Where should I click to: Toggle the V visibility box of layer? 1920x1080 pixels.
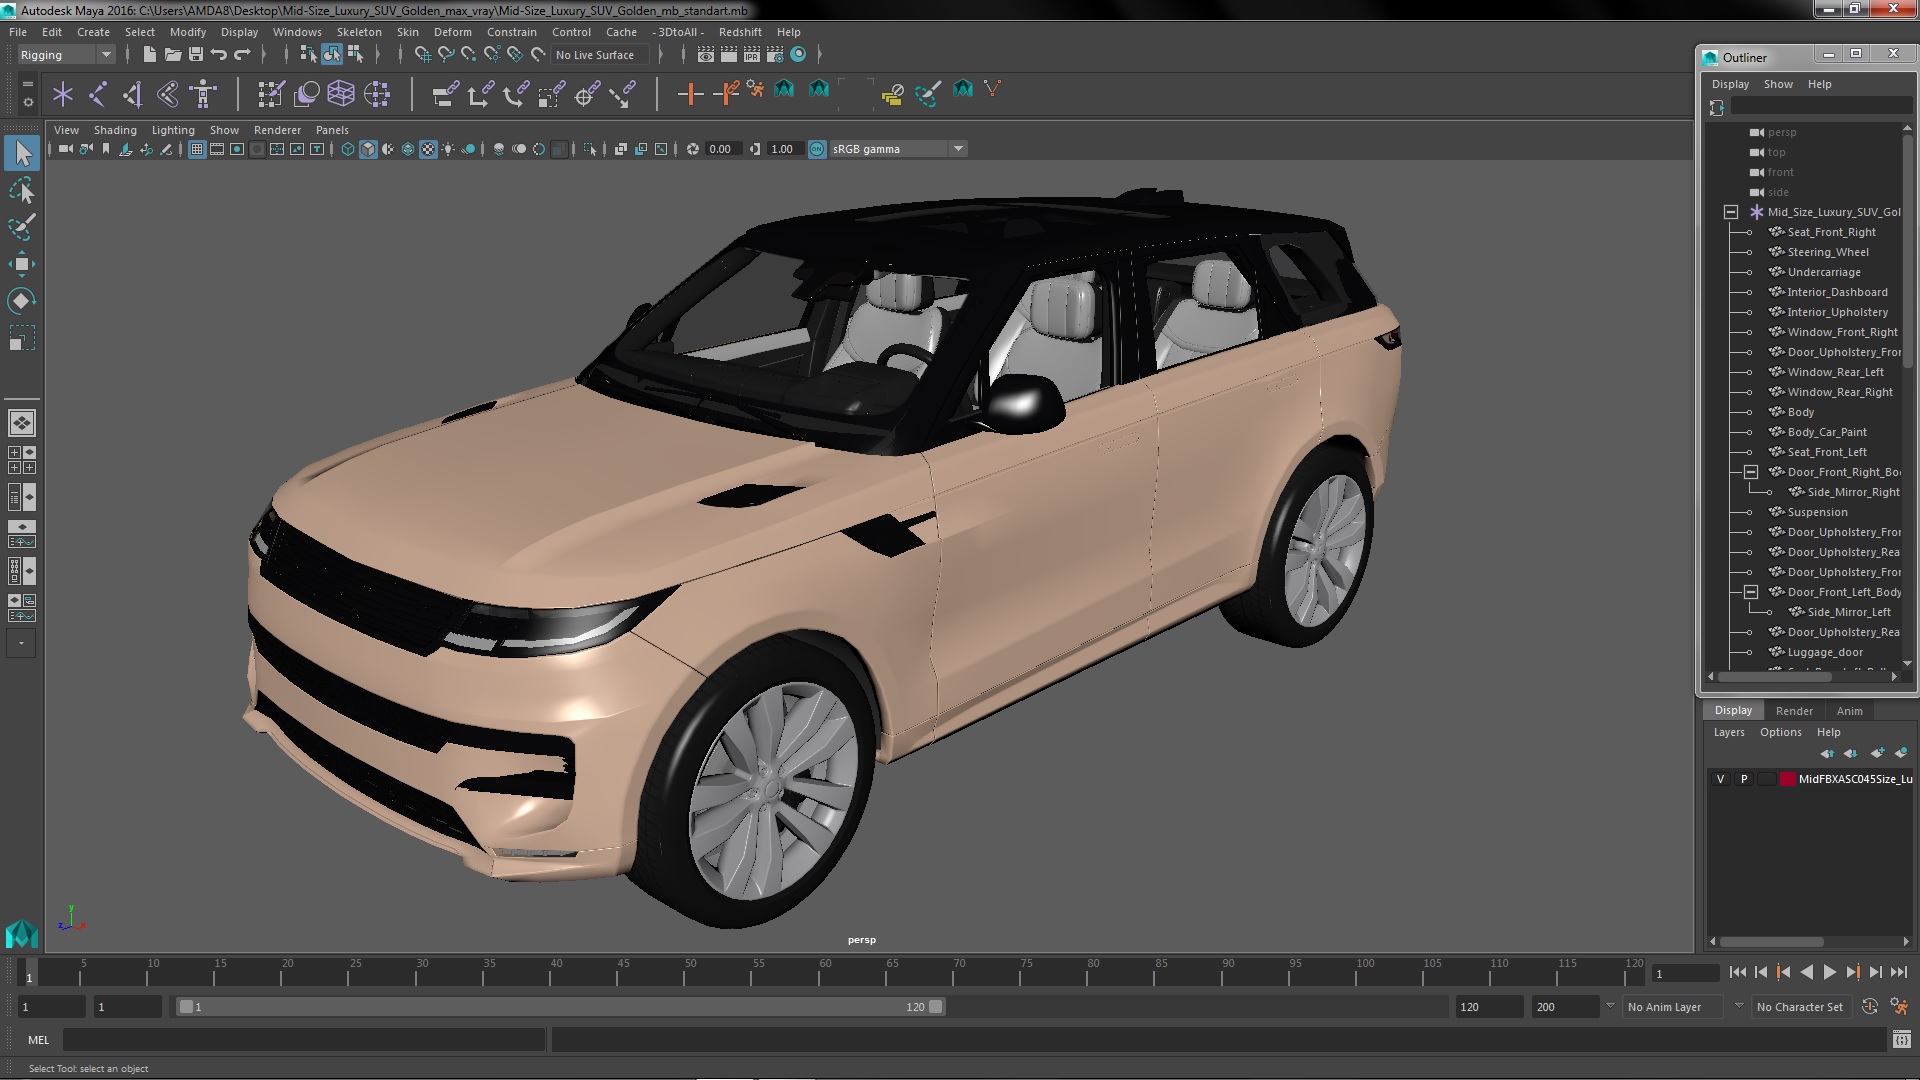pos(1720,779)
